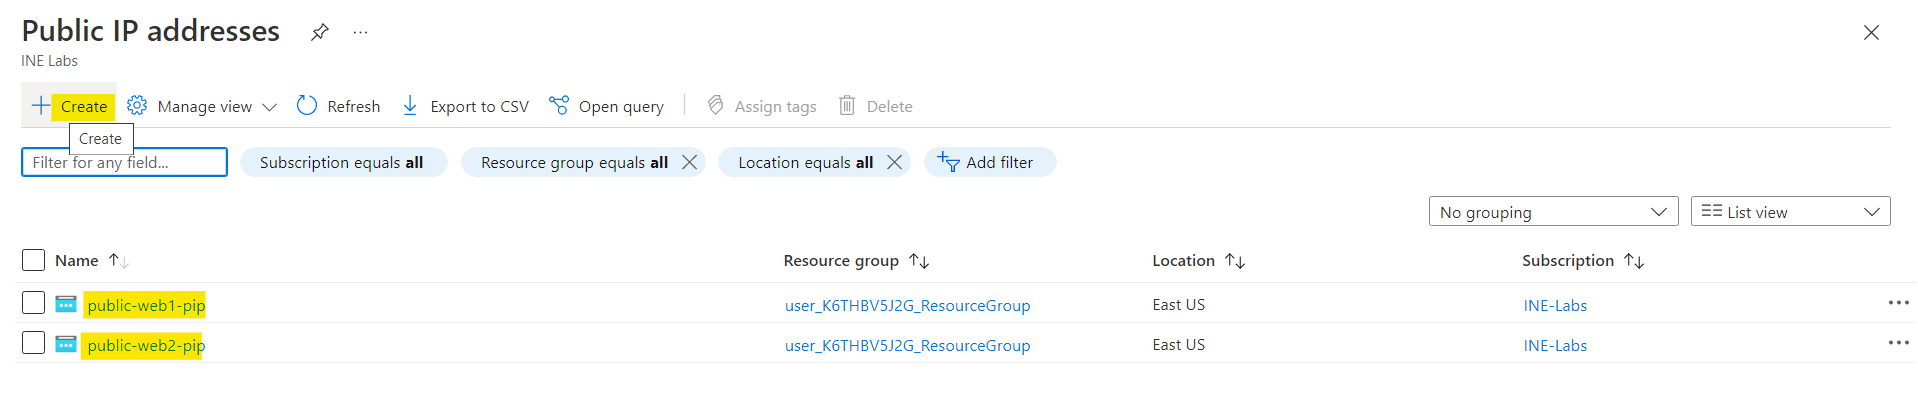
Task: Expand the Manage view menu
Action: tap(203, 106)
